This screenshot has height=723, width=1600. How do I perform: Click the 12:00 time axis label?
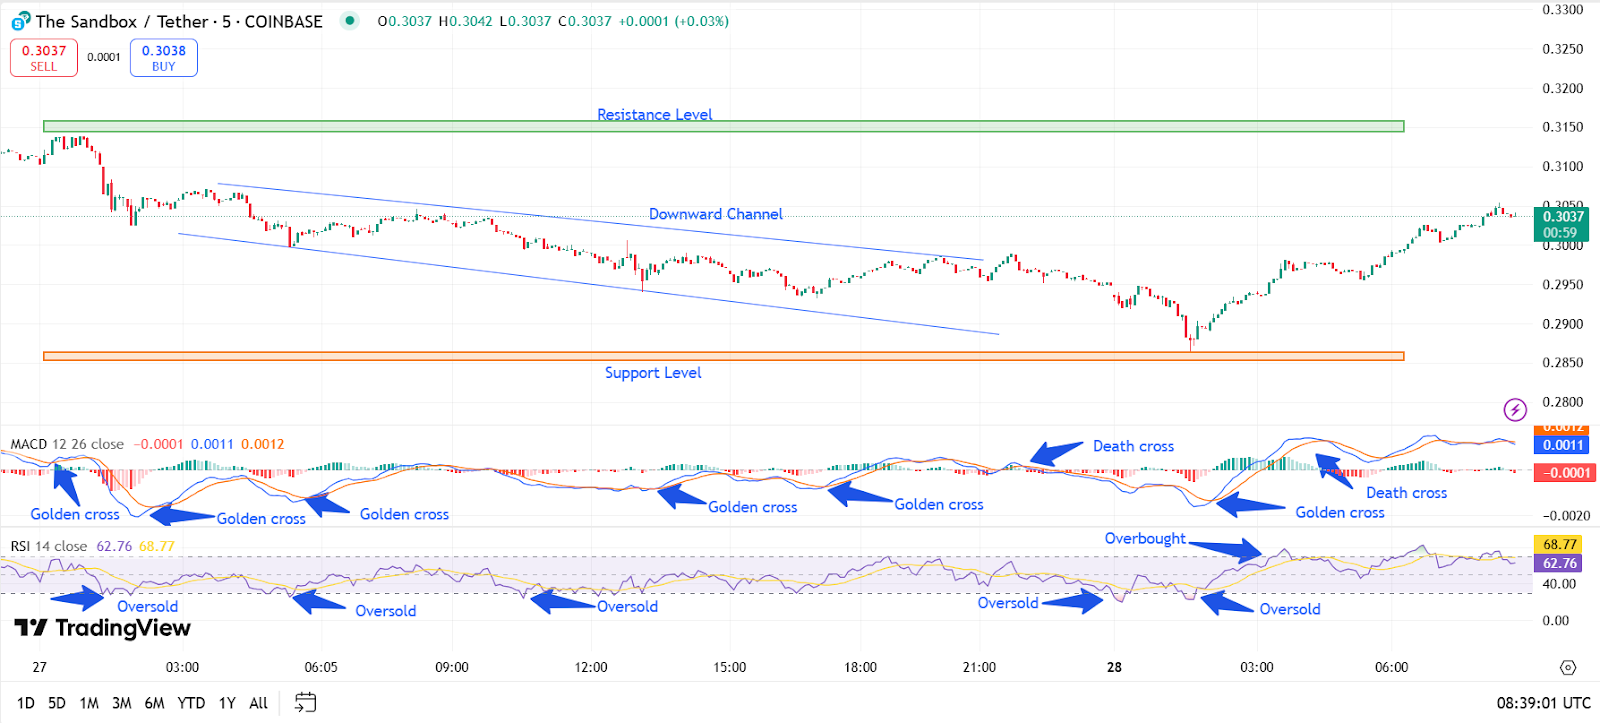pyautogui.click(x=591, y=667)
